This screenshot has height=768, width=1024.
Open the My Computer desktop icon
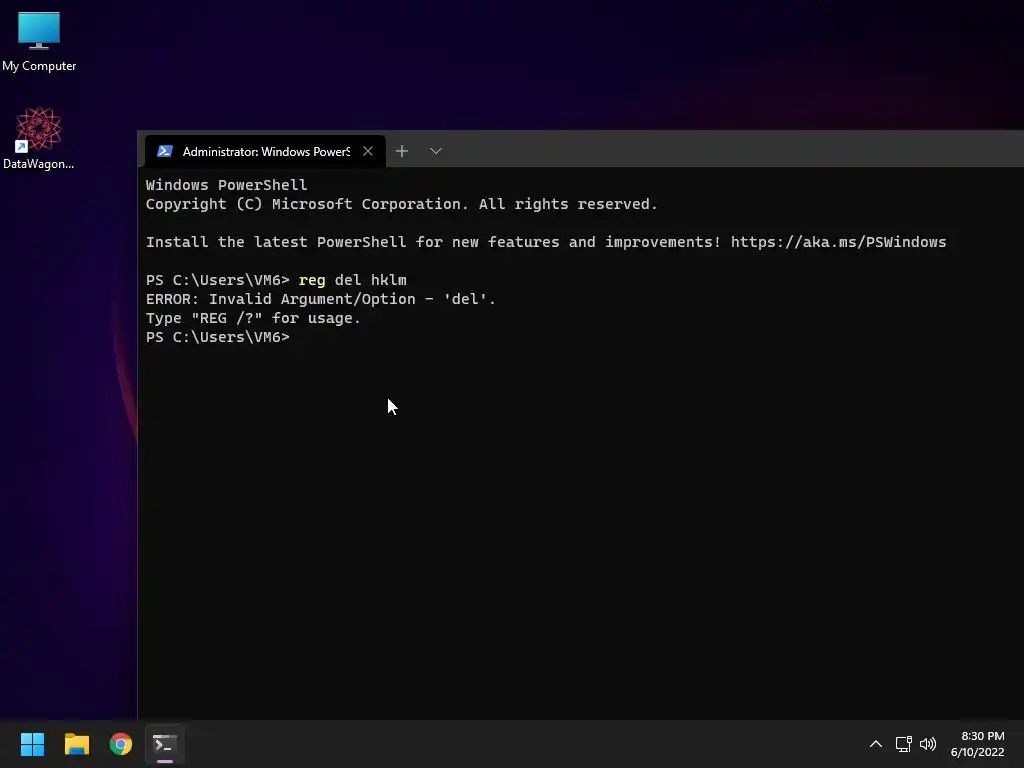pyautogui.click(x=39, y=40)
